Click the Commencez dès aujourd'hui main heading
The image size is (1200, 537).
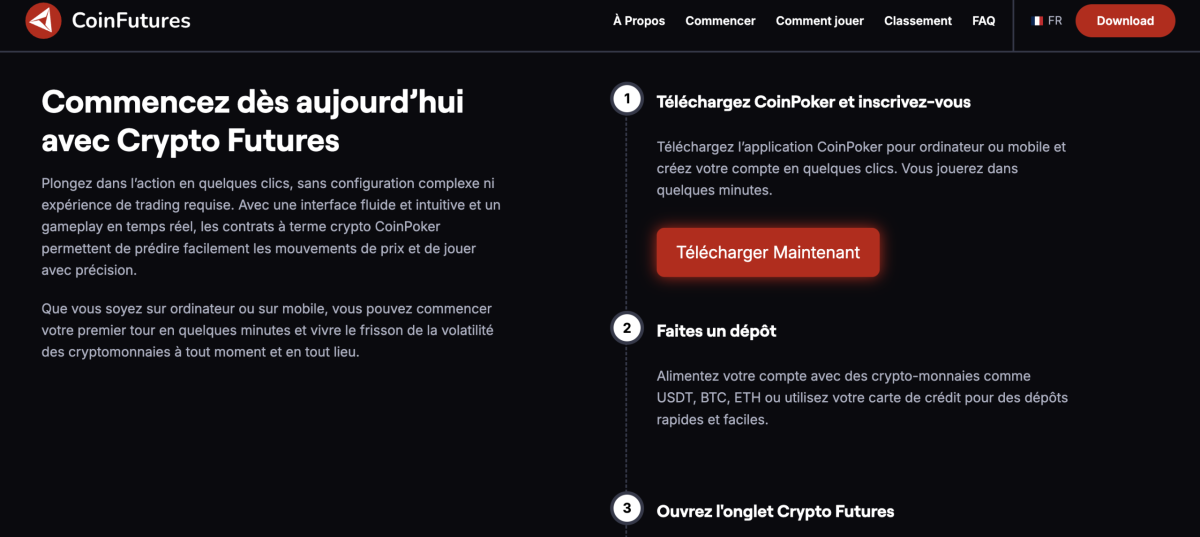(253, 121)
